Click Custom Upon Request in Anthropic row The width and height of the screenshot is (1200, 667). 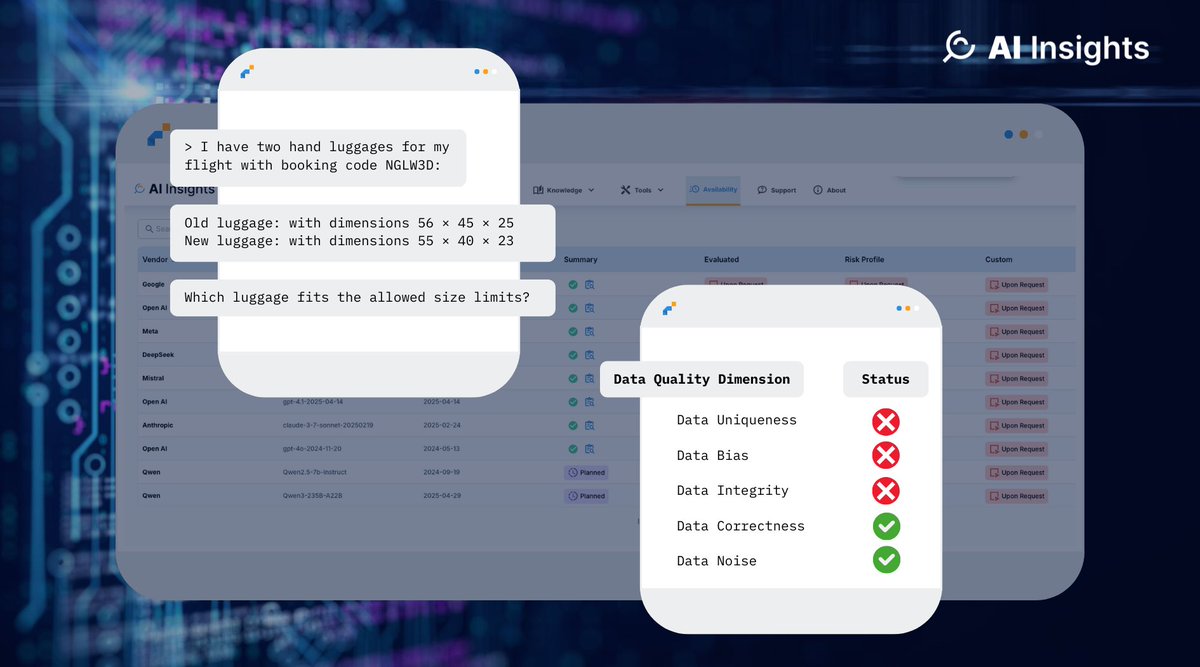pyautogui.click(x=1017, y=425)
